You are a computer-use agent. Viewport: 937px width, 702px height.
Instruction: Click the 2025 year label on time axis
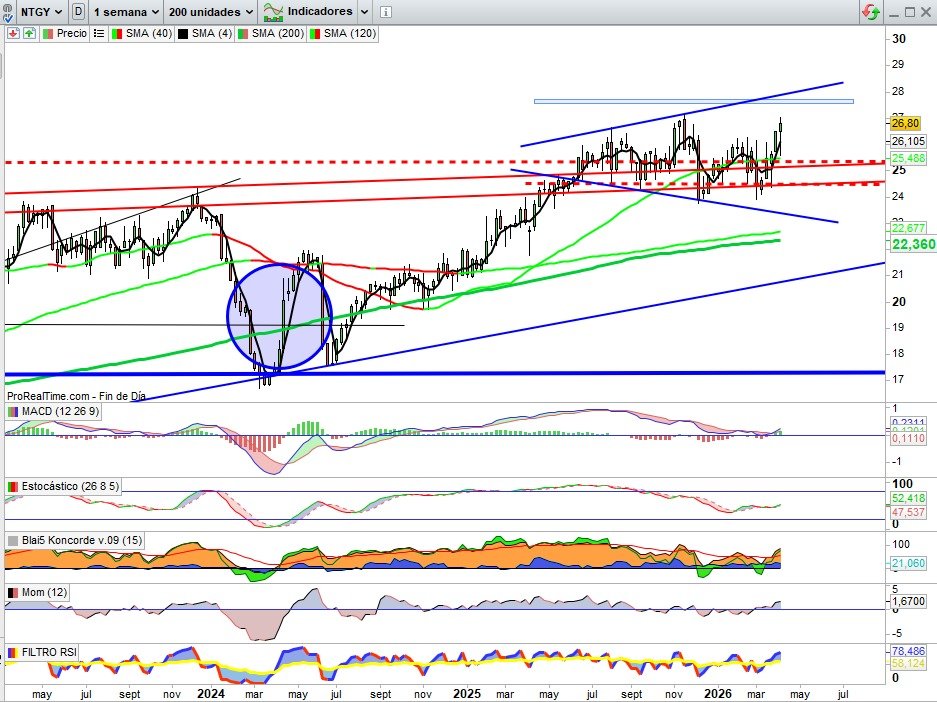(467, 694)
